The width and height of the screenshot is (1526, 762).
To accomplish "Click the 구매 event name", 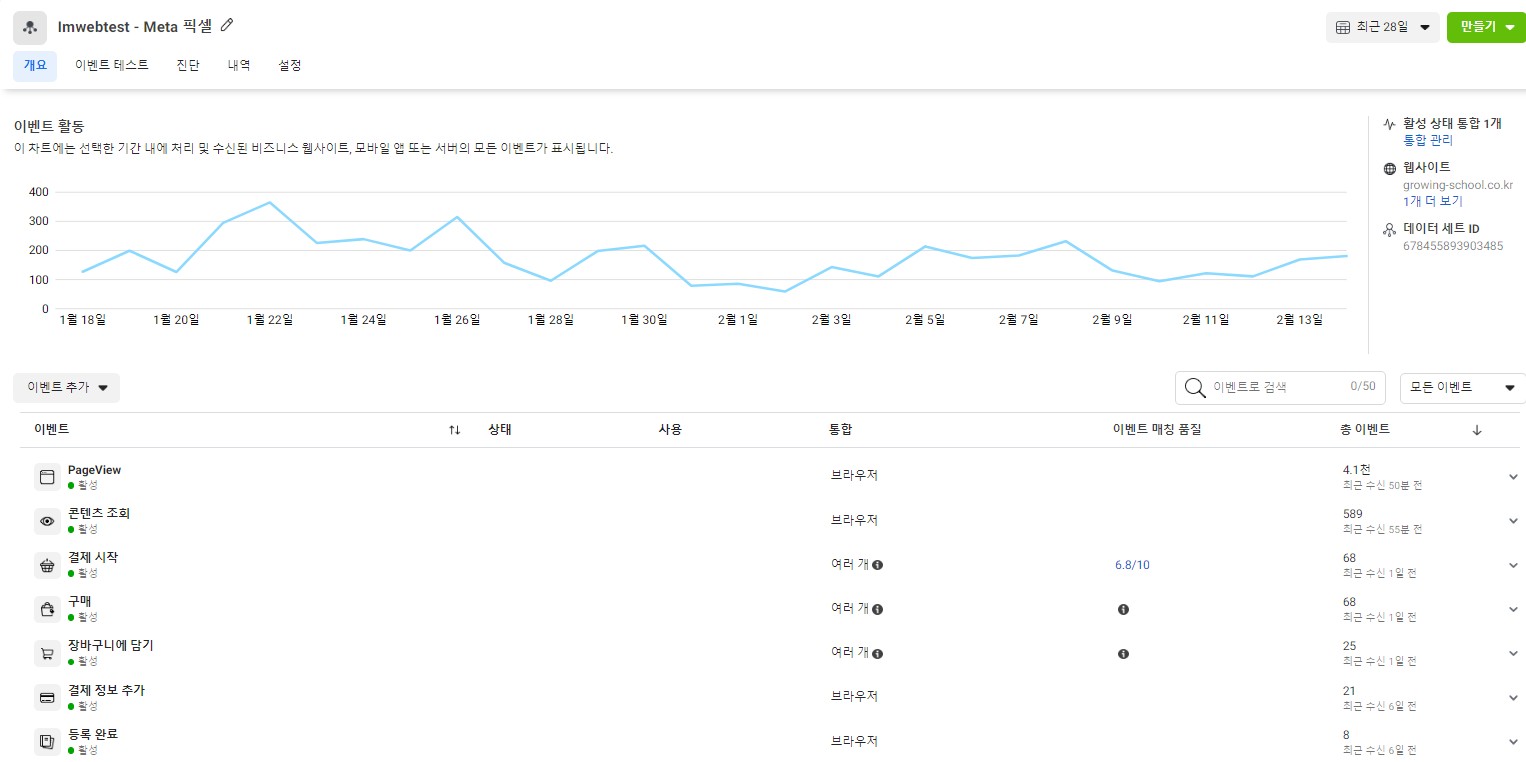I will [x=80, y=602].
